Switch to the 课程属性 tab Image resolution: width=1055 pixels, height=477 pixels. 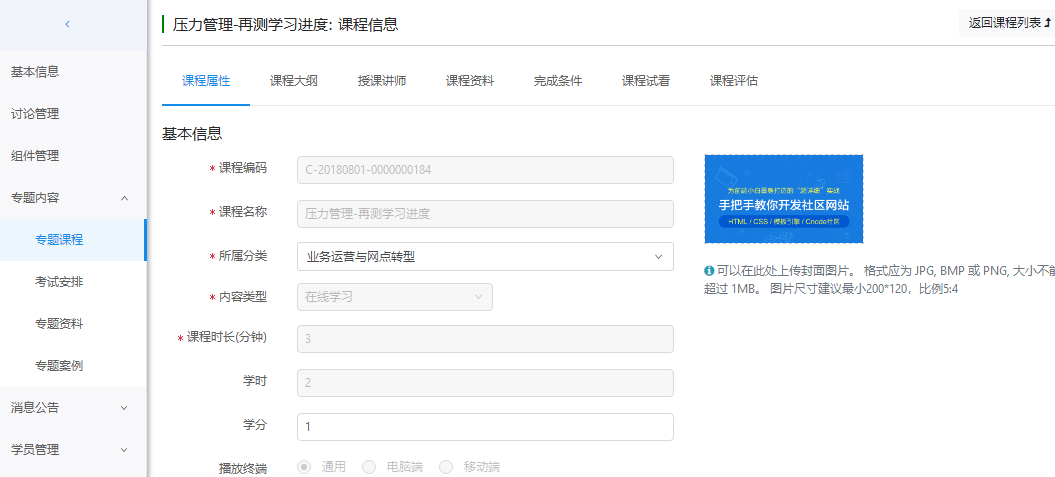point(206,81)
